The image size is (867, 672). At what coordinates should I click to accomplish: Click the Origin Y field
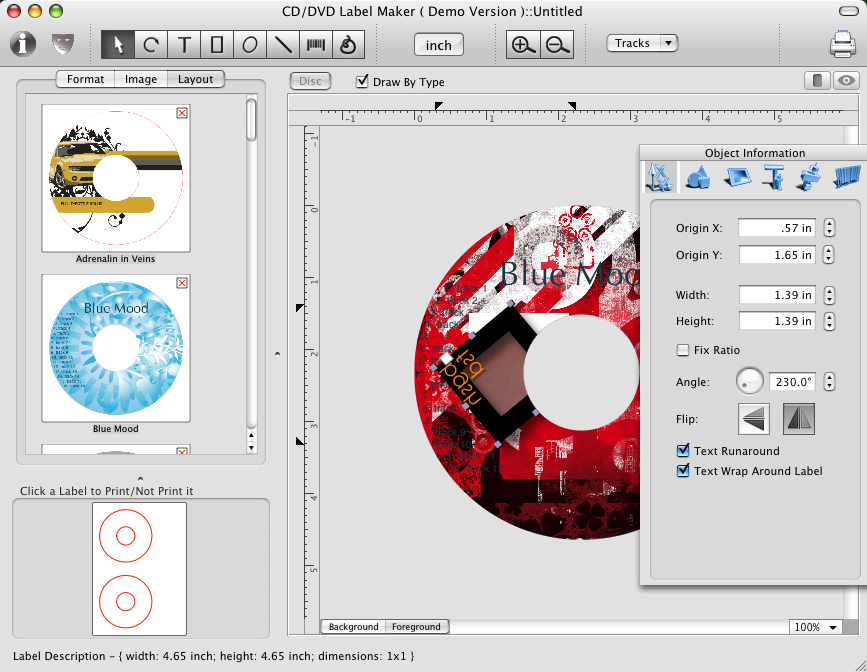pyautogui.click(x=777, y=255)
